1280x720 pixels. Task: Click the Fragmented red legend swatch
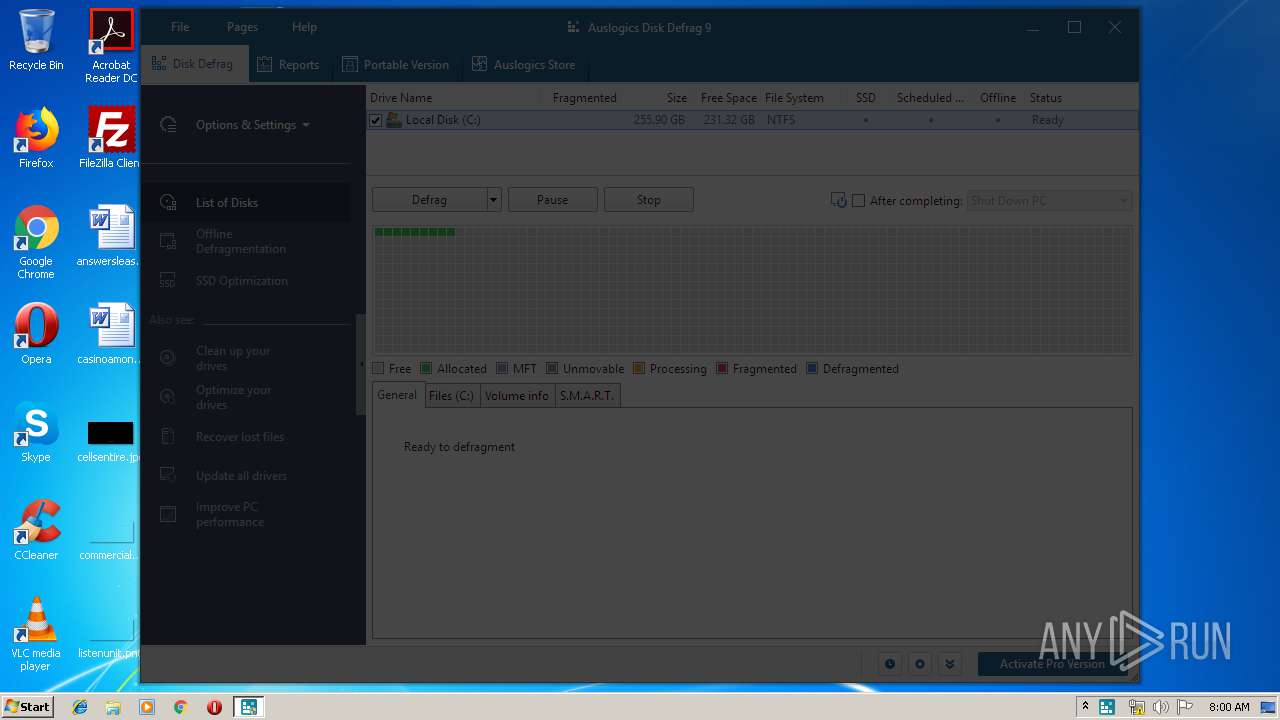(722, 369)
